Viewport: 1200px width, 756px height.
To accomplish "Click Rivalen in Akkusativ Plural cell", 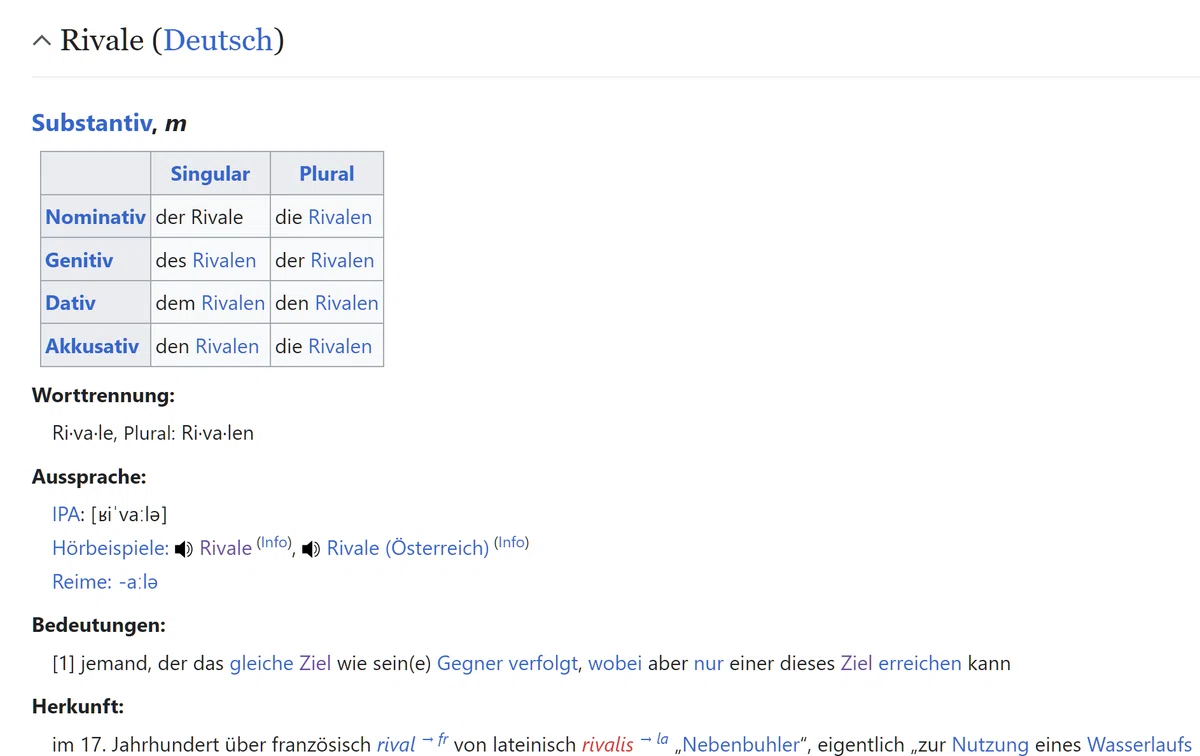I will coord(340,346).
